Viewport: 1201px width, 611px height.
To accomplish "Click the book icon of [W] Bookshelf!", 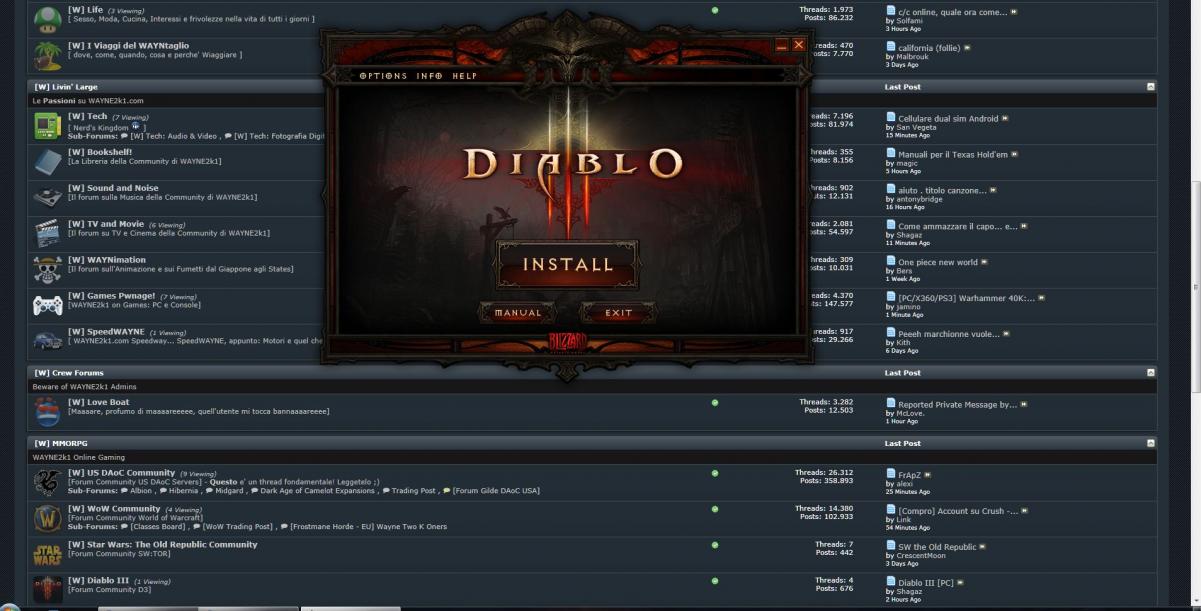I will click(47, 160).
